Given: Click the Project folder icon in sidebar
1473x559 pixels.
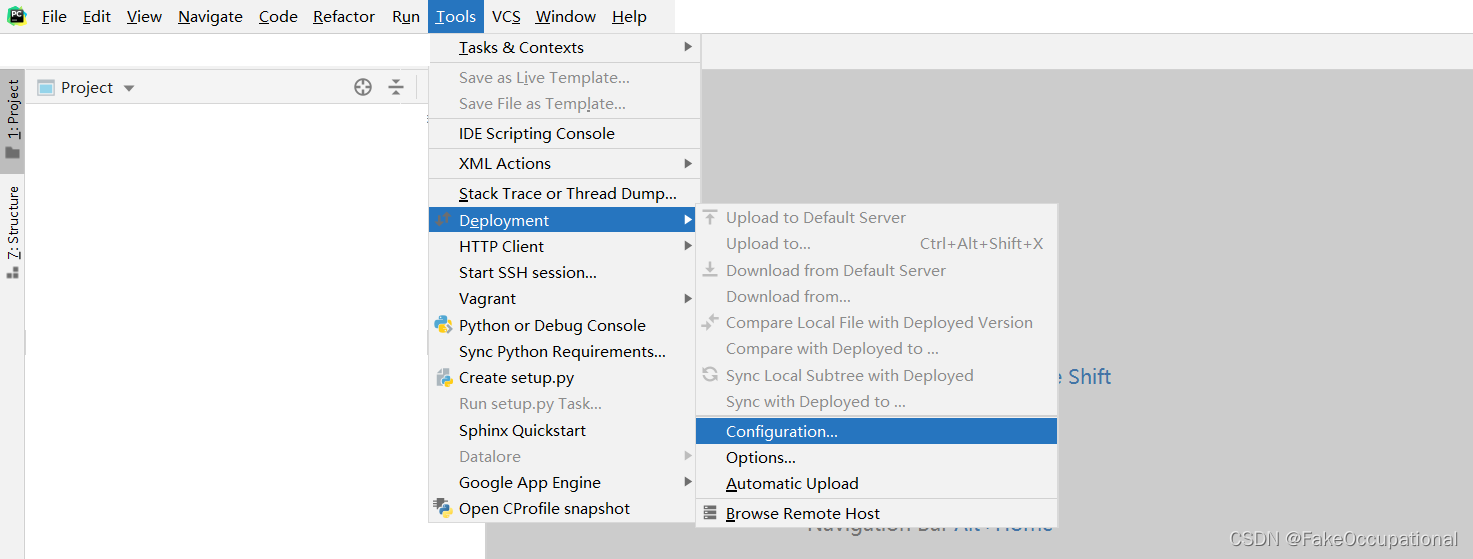Looking at the screenshot, I should click(12, 153).
